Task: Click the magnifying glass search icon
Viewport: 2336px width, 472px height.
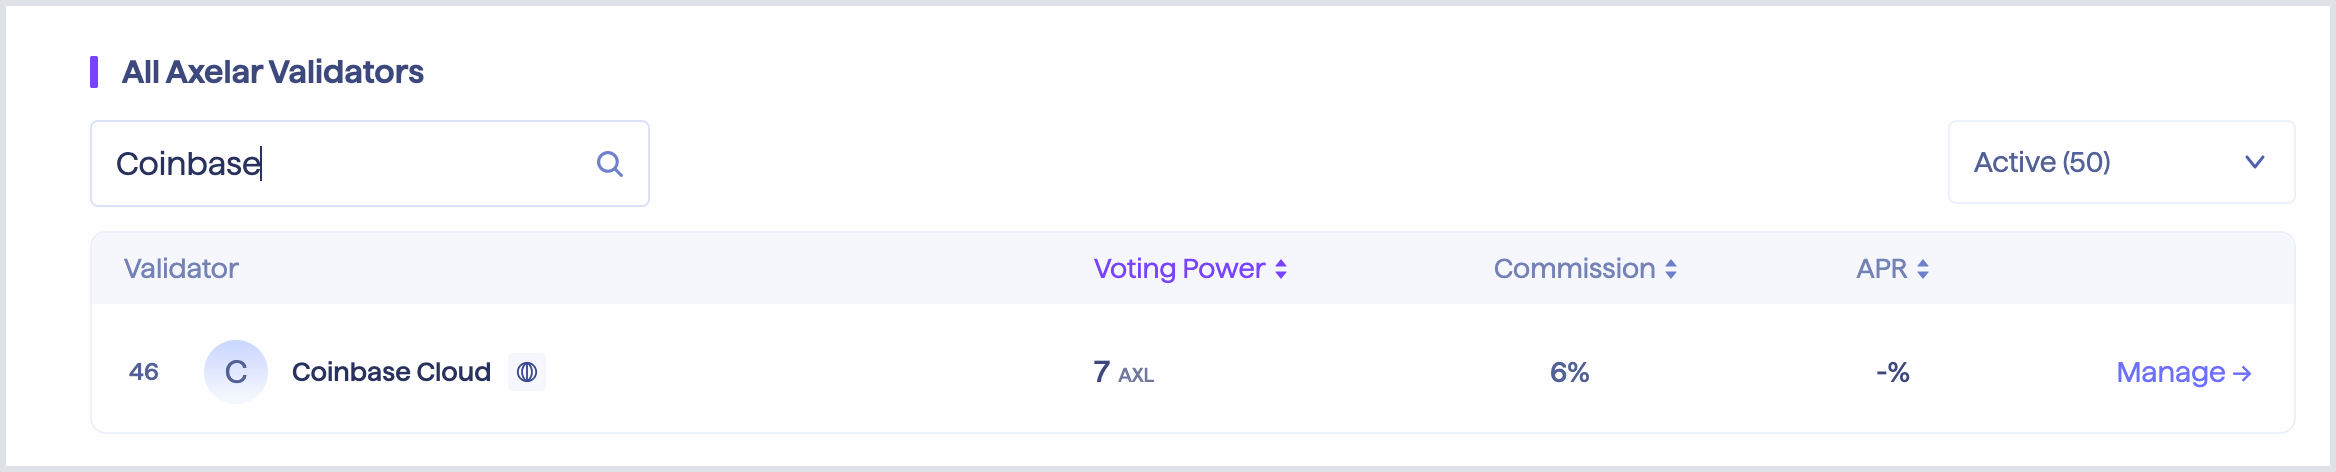Action: tap(610, 164)
